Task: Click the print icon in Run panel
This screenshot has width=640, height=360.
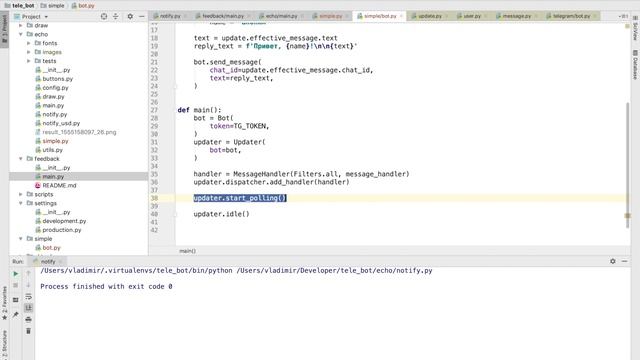Action: (x=28, y=319)
